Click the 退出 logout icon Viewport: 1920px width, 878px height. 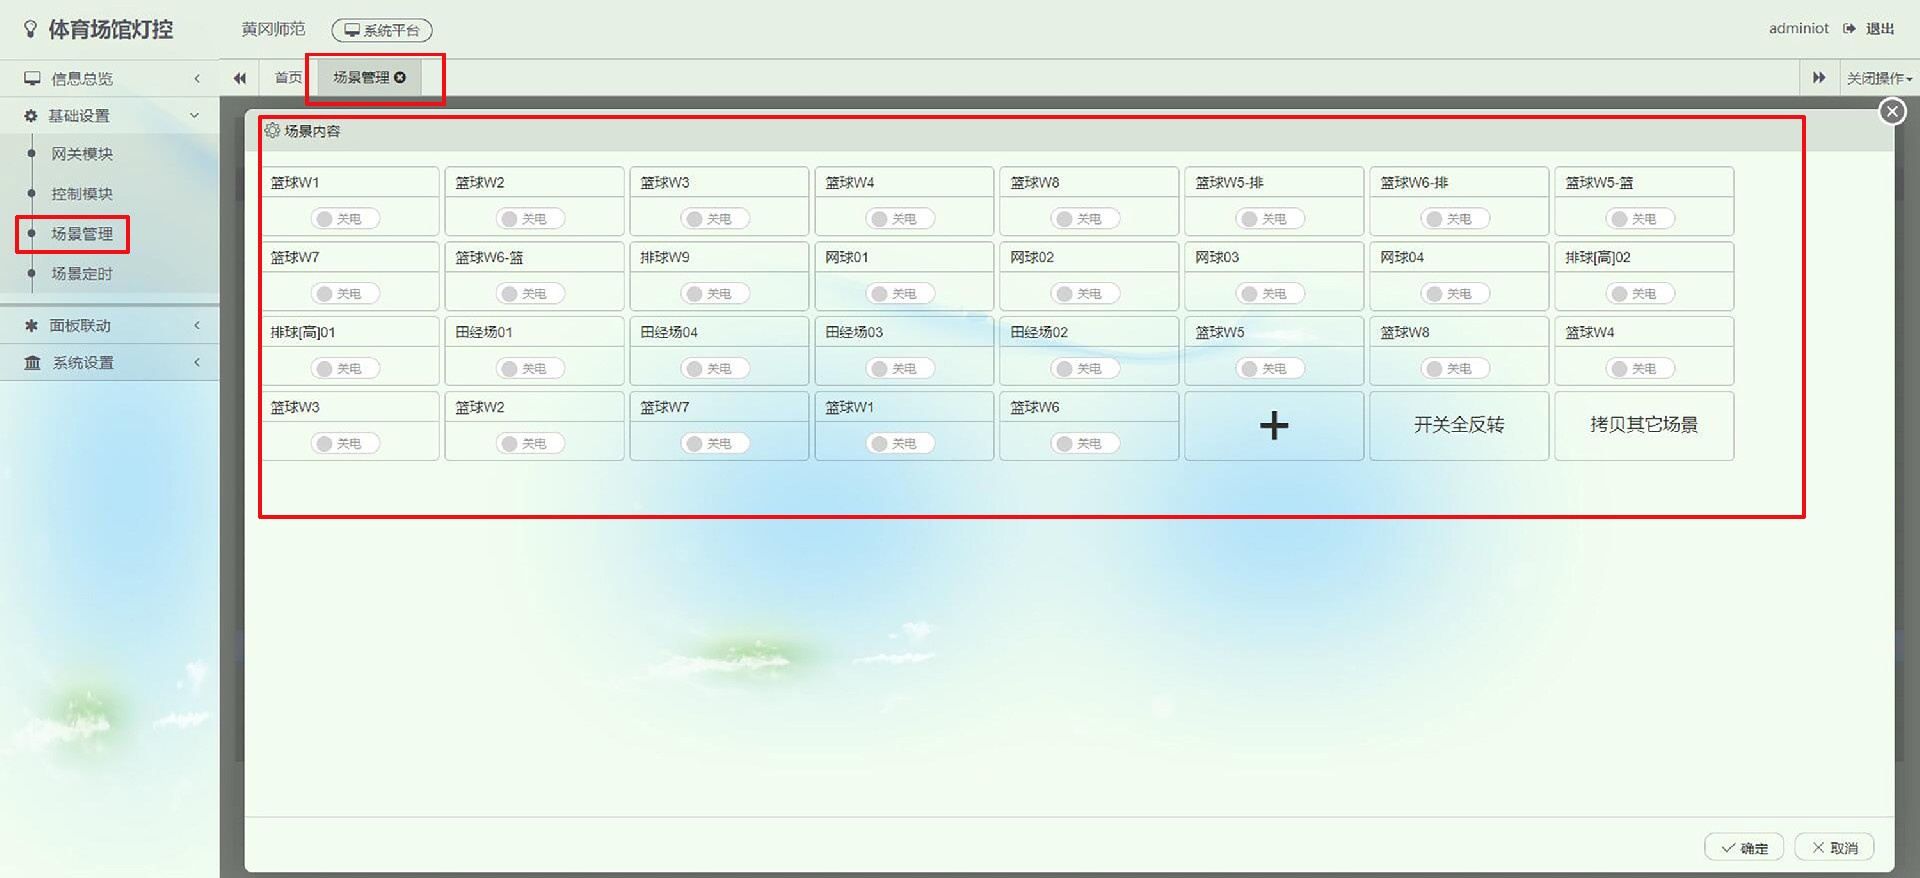click(x=1849, y=29)
